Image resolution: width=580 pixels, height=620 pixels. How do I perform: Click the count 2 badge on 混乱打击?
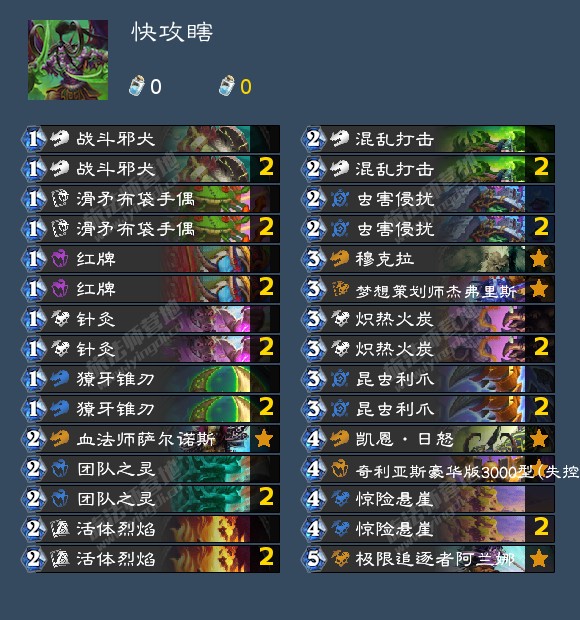click(x=541, y=169)
